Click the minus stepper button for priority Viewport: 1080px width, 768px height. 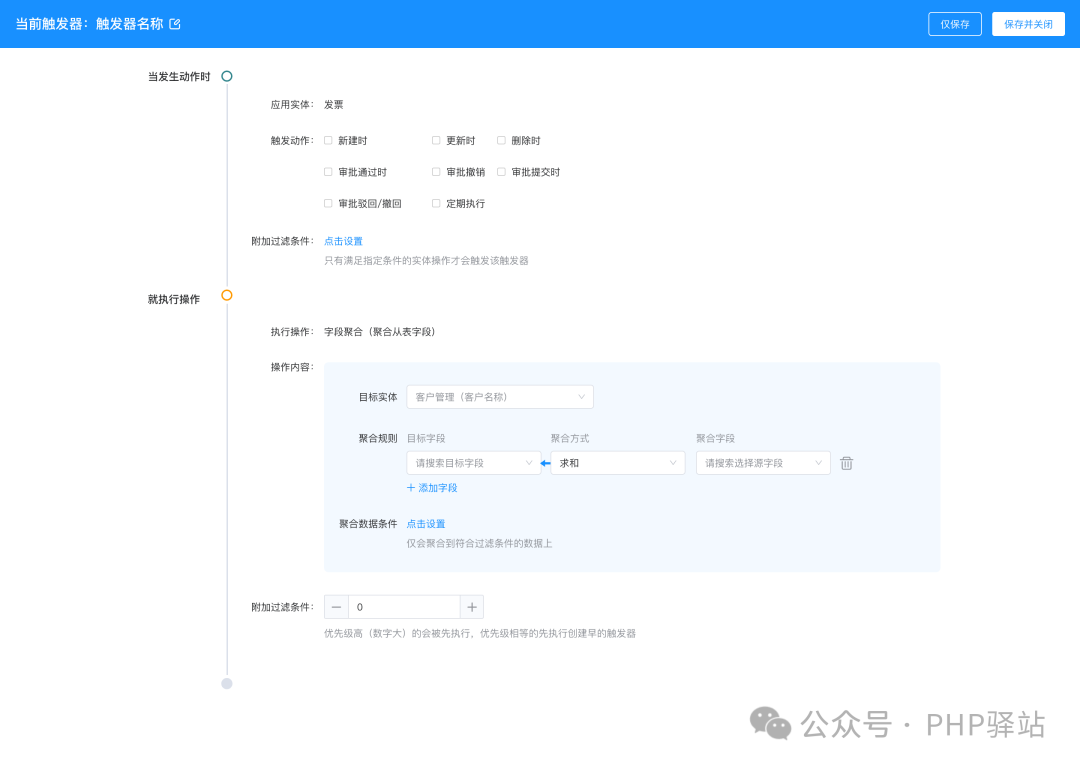click(x=336, y=608)
